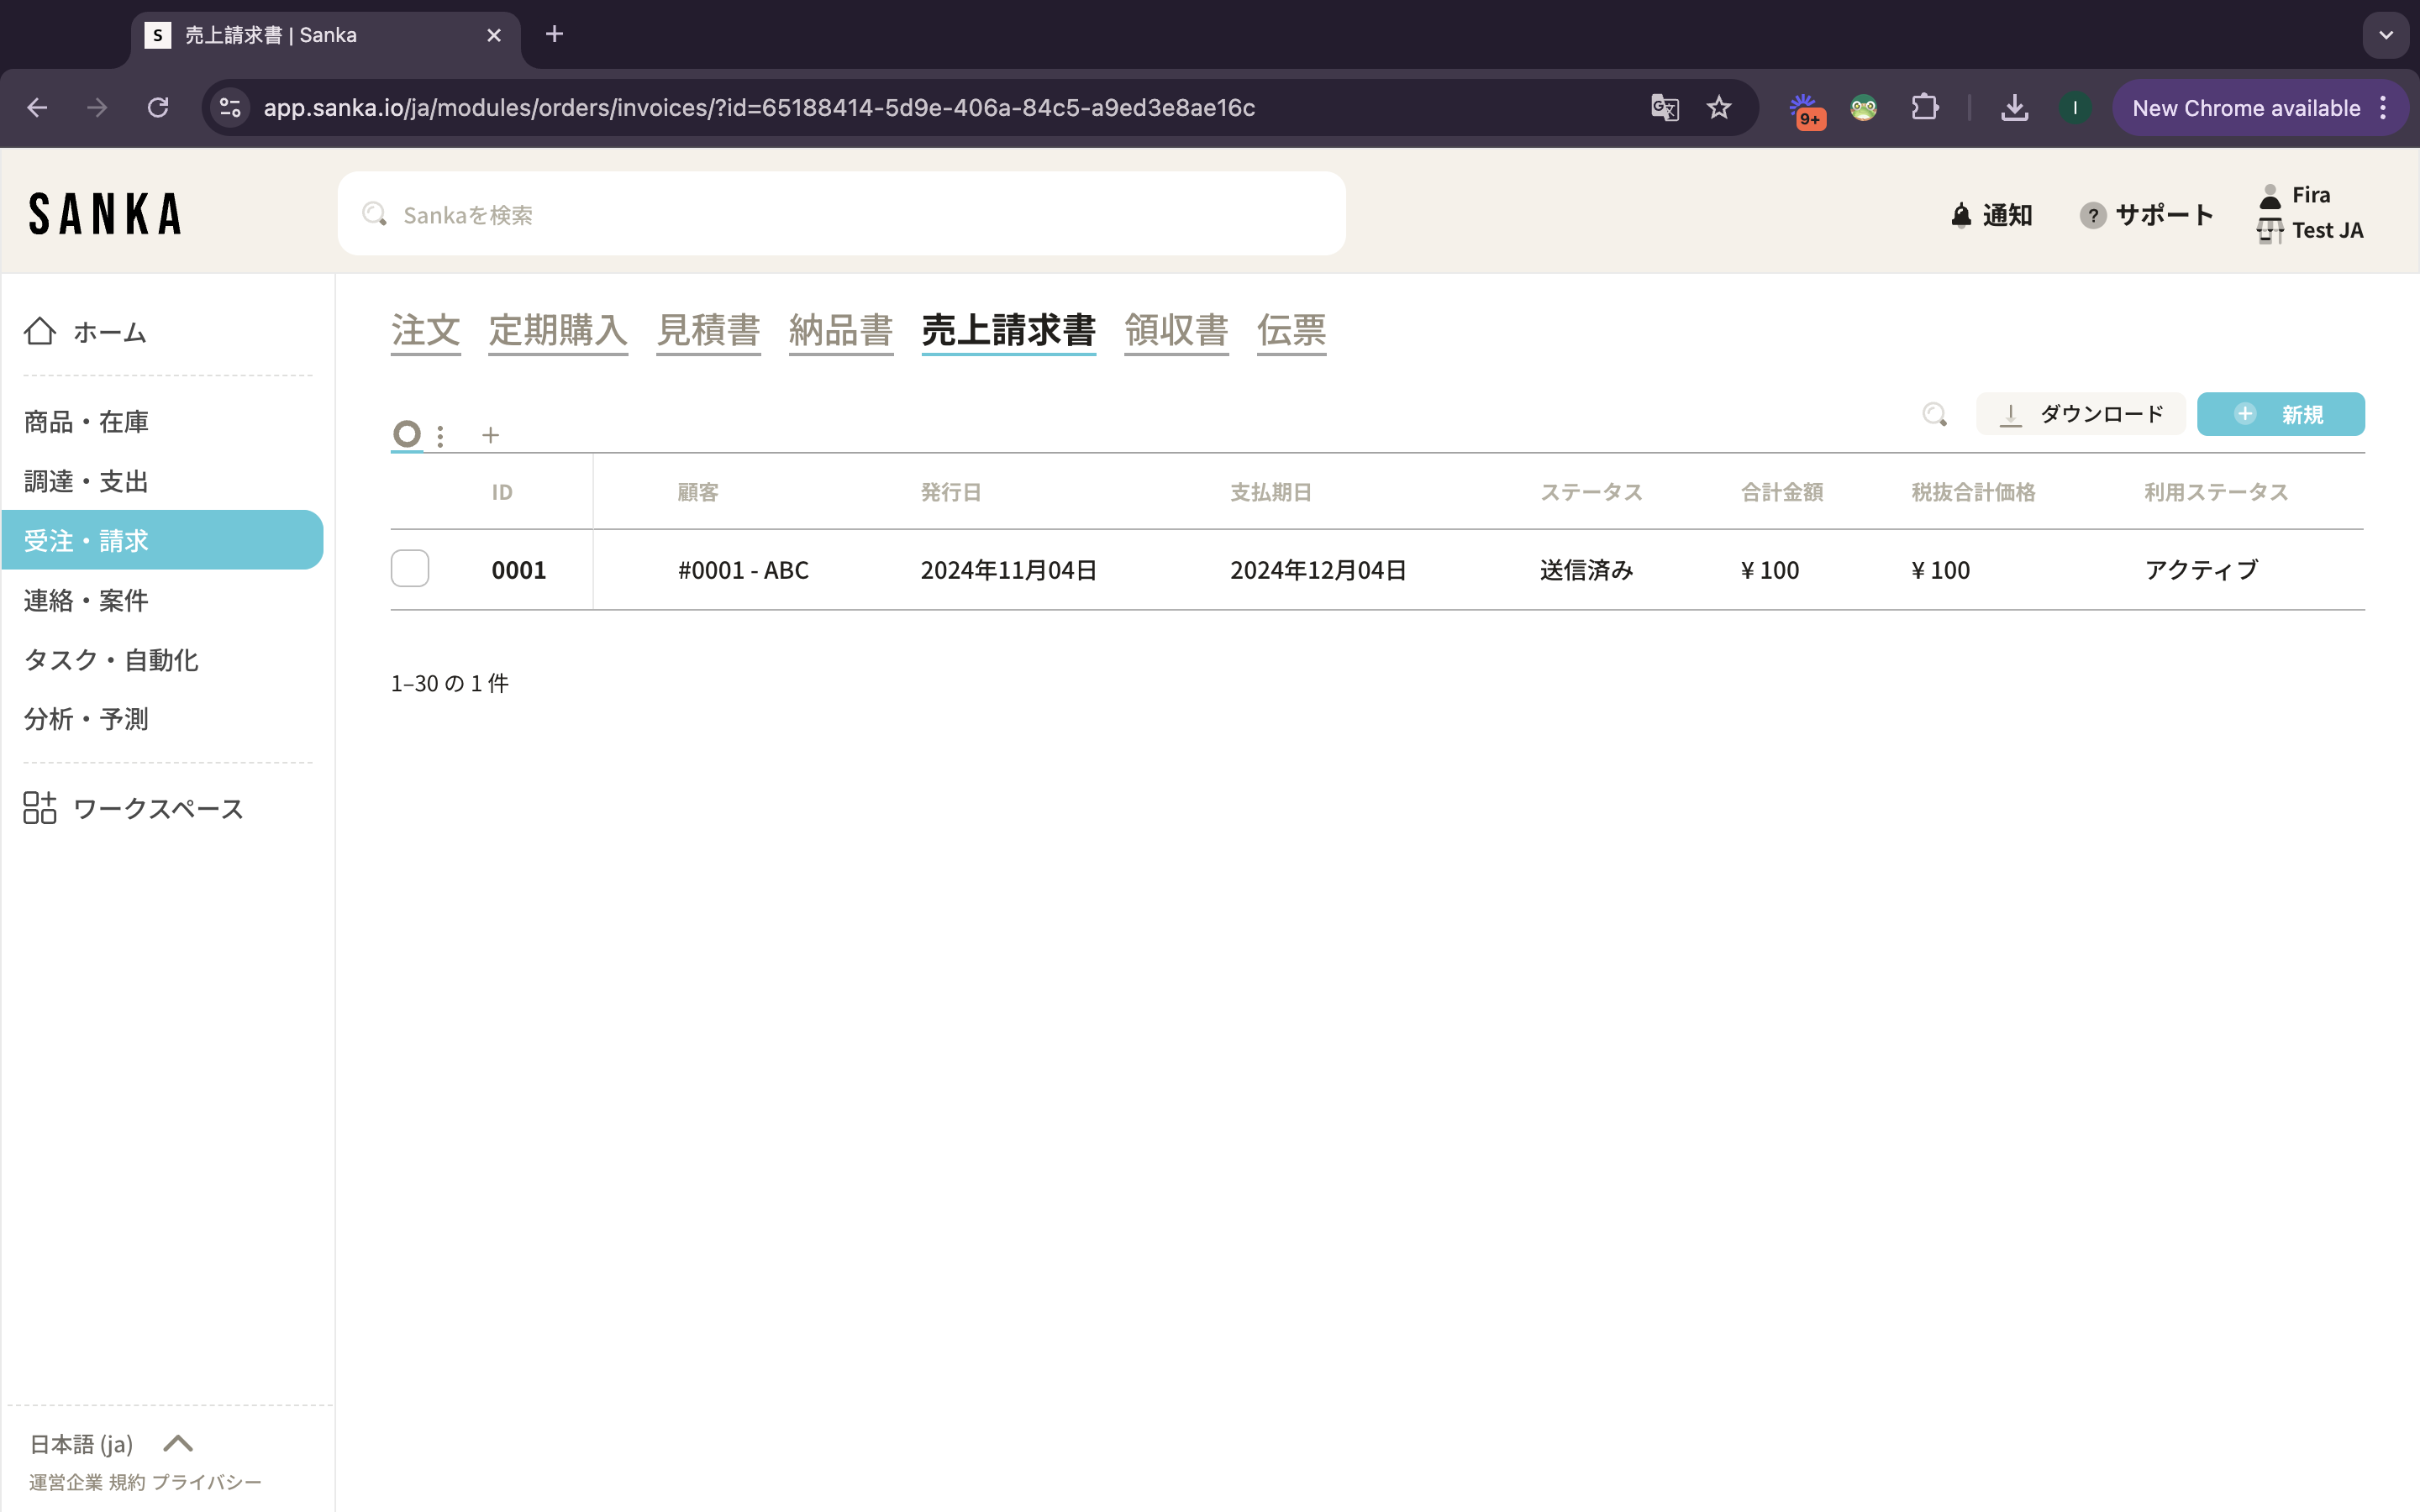Expand the Chrome tab search chevron
2420x1512 pixels.
2386,35
